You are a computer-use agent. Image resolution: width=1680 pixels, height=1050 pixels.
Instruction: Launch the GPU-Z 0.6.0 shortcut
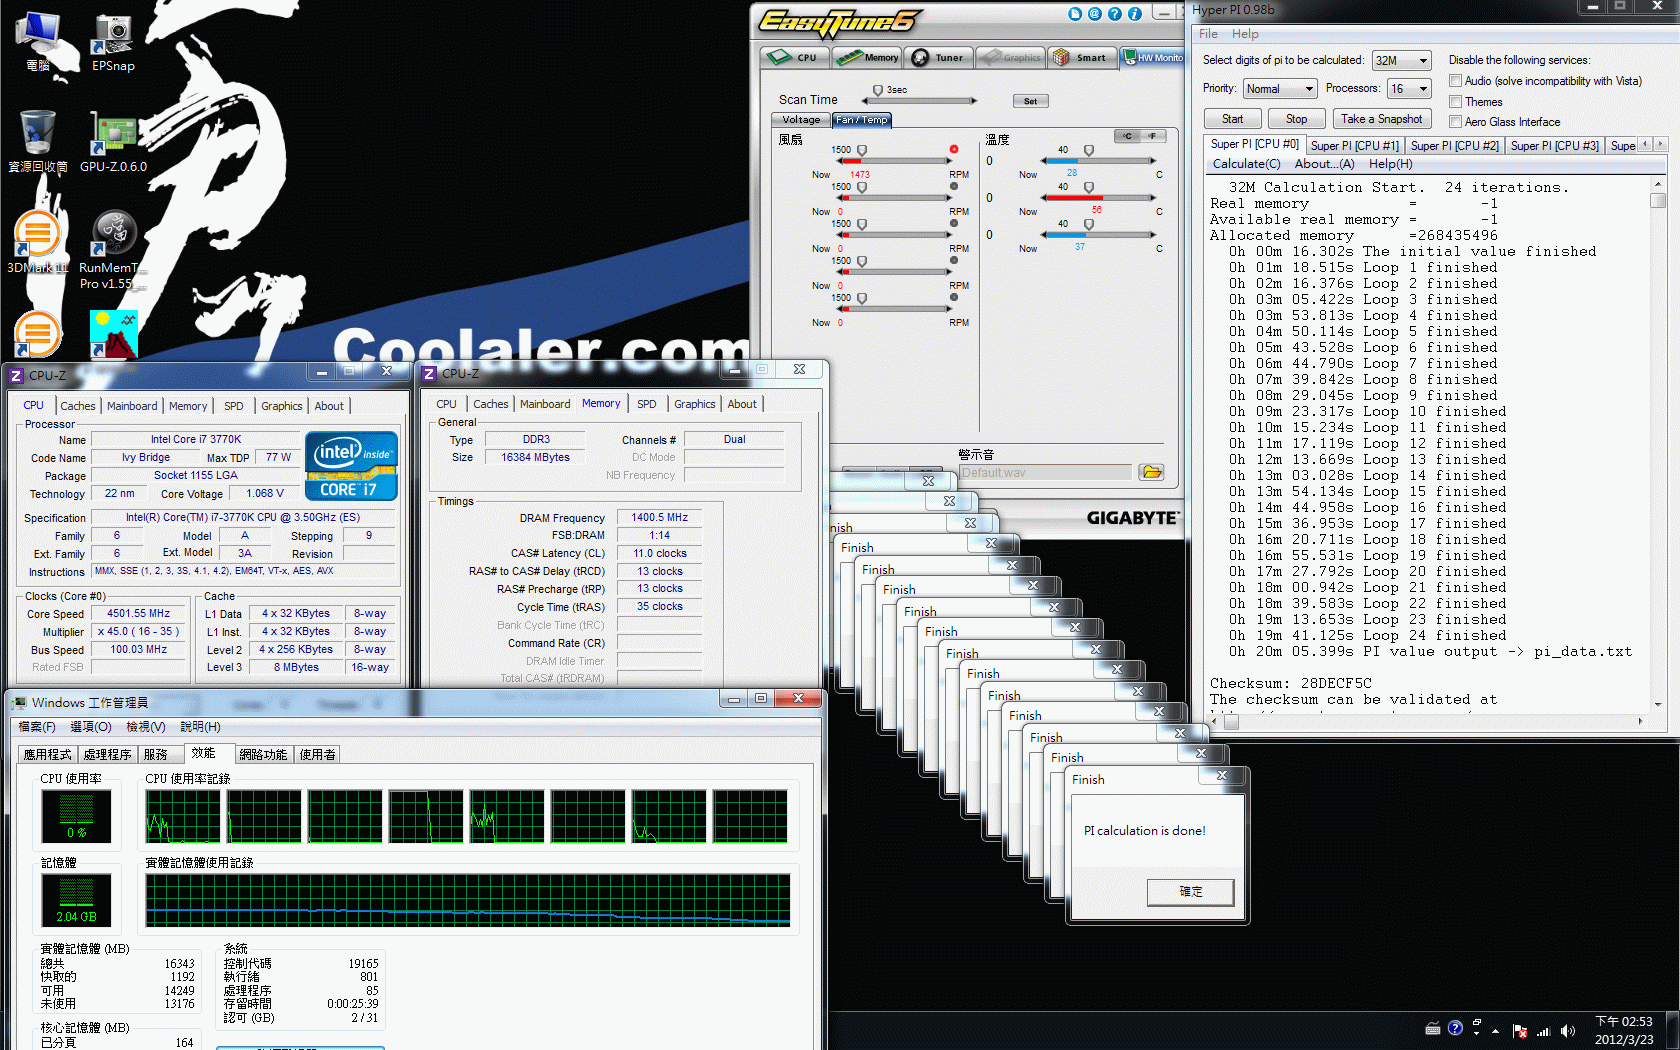coord(113,142)
